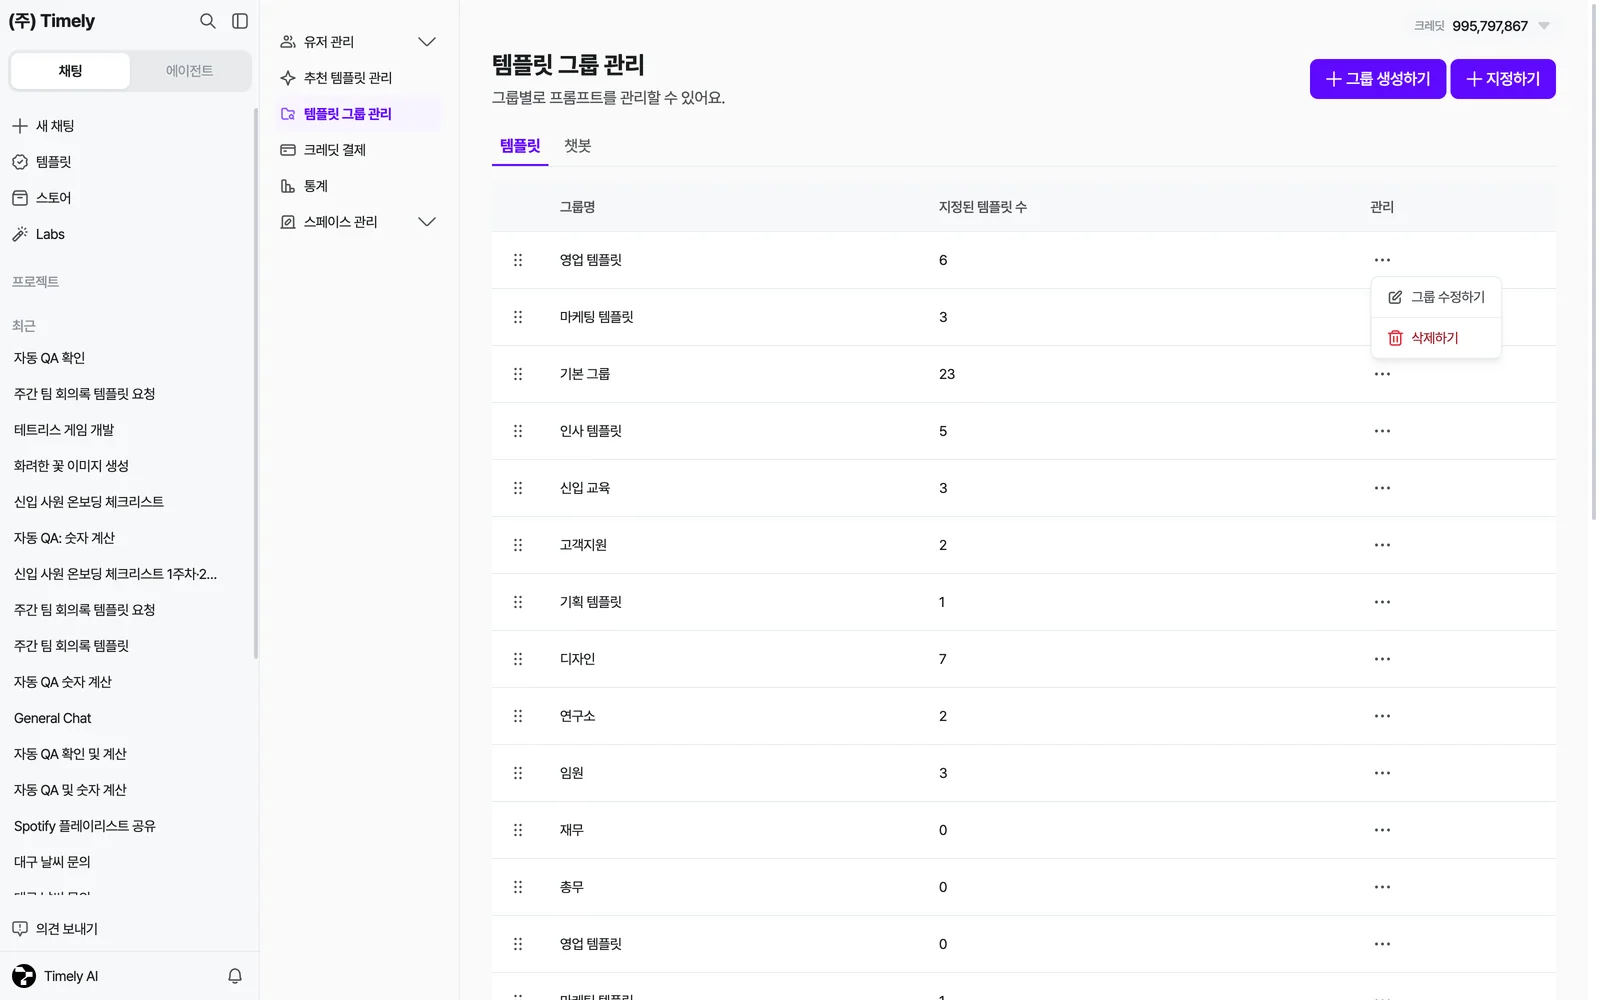Click the 그룹 생성하기 button
The height and width of the screenshot is (1000, 1600).
1378,79
